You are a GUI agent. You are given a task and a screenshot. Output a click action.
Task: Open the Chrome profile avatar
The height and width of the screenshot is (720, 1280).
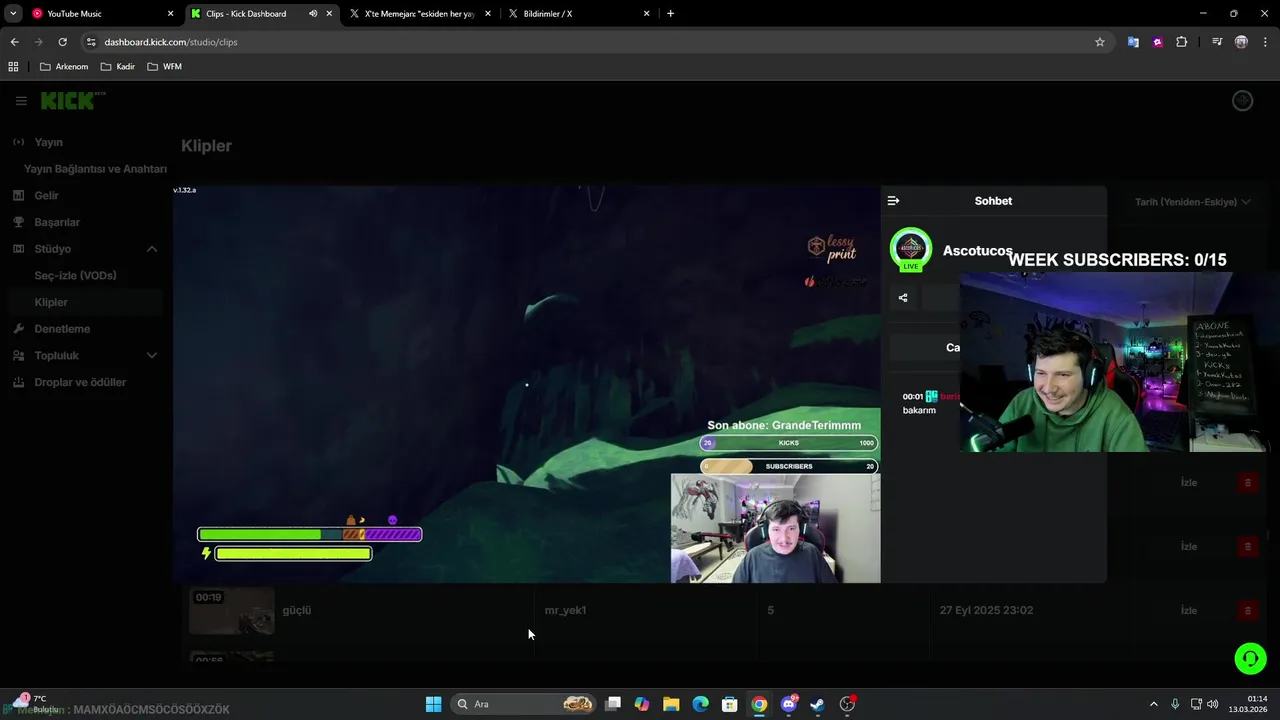(1241, 42)
